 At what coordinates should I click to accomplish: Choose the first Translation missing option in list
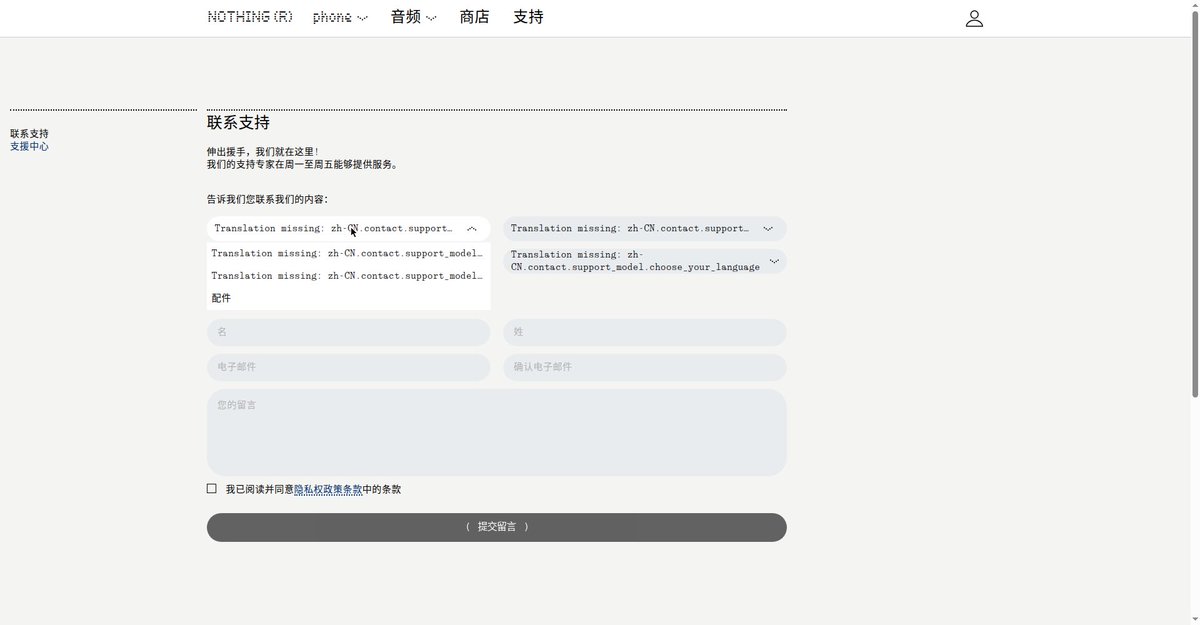point(348,254)
